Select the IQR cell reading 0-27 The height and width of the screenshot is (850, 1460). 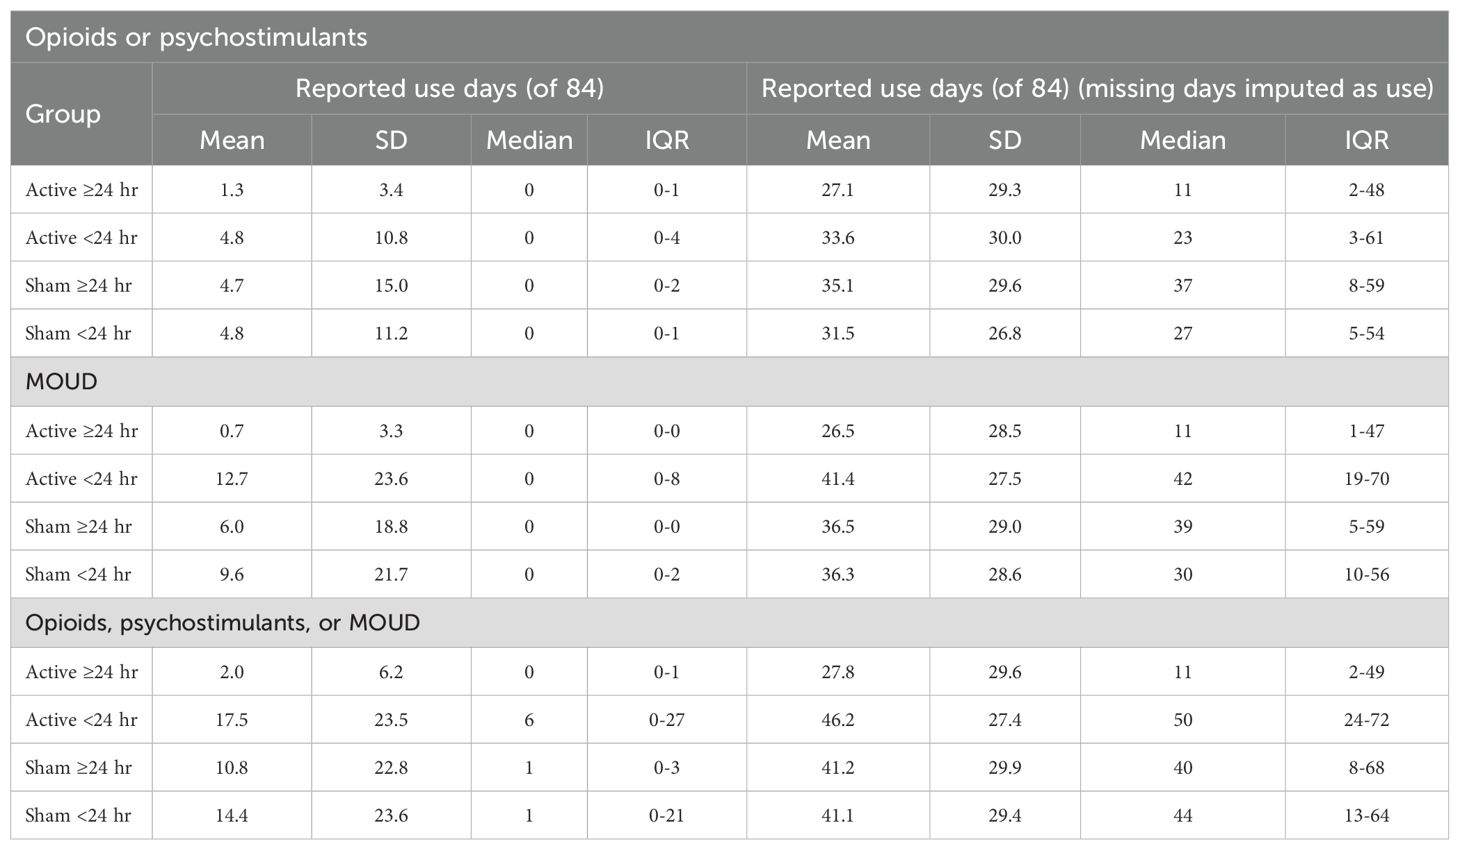pyautogui.click(x=667, y=720)
